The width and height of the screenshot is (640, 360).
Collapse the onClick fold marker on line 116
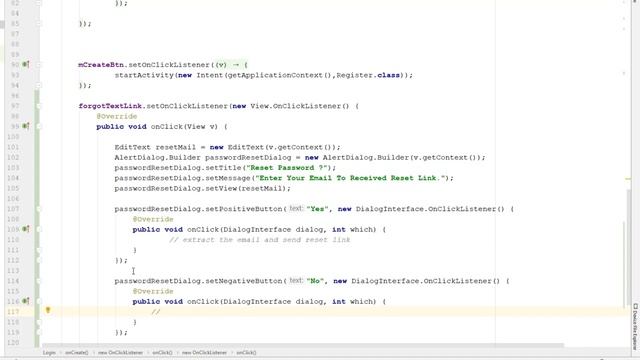coord(38,302)
